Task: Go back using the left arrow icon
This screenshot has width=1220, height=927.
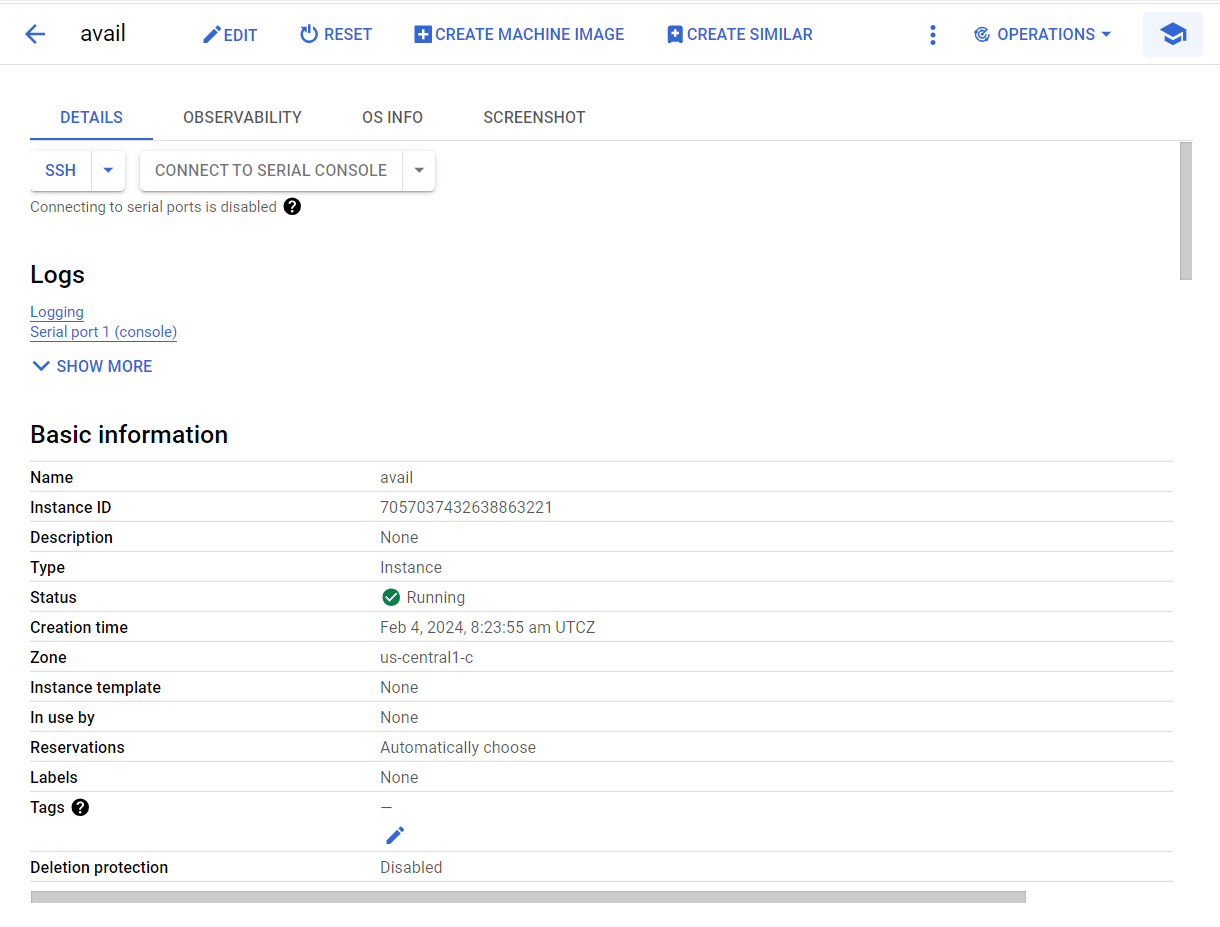Action: pyautogui.click(x=35, y=34)
